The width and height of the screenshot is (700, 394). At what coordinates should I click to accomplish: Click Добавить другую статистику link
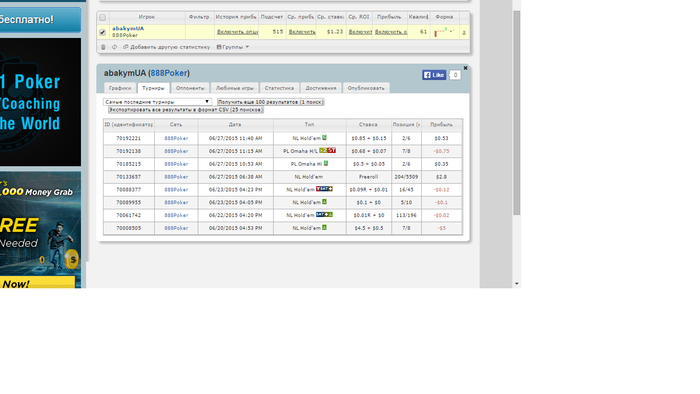[170, 47]
